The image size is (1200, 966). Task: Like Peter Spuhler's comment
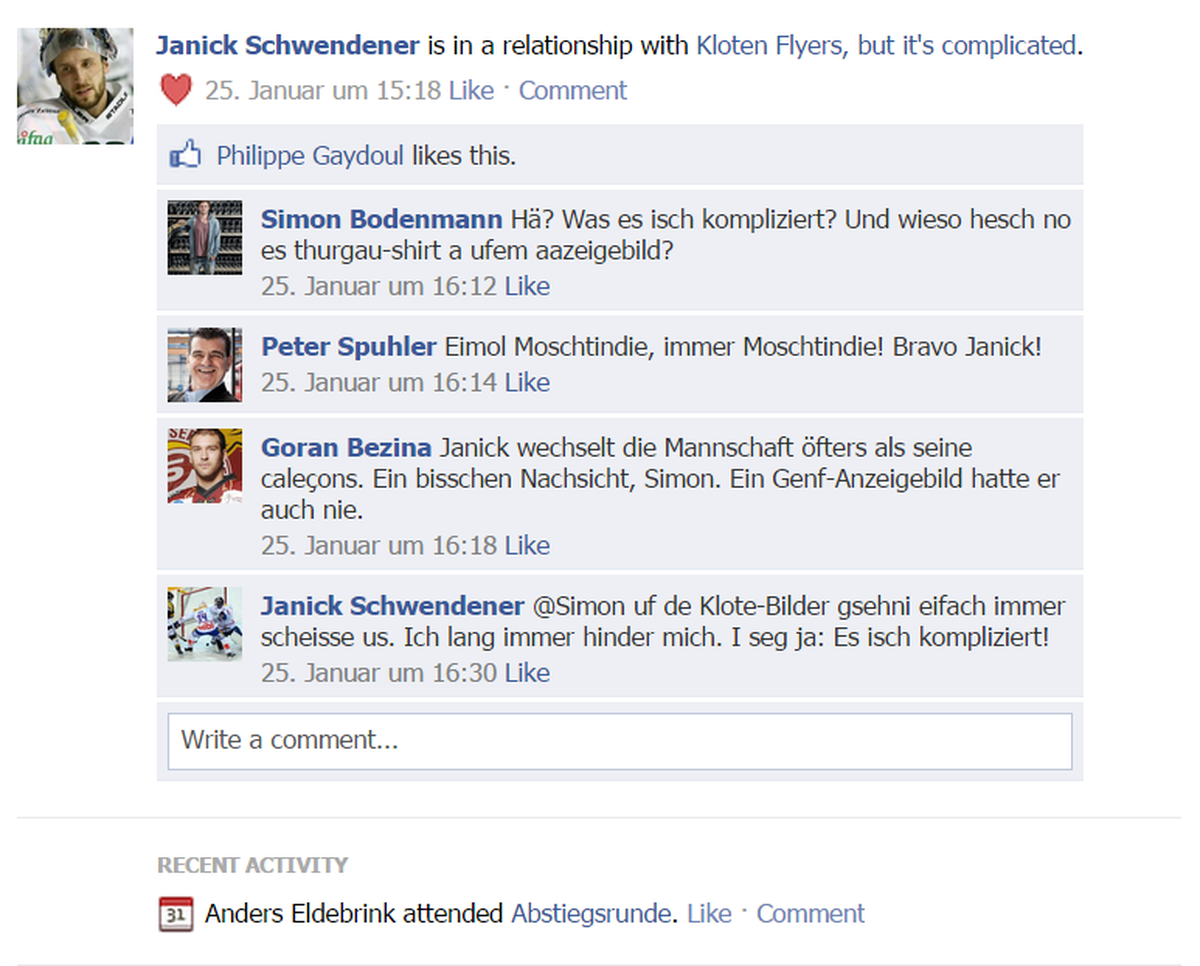click(527, 382)
